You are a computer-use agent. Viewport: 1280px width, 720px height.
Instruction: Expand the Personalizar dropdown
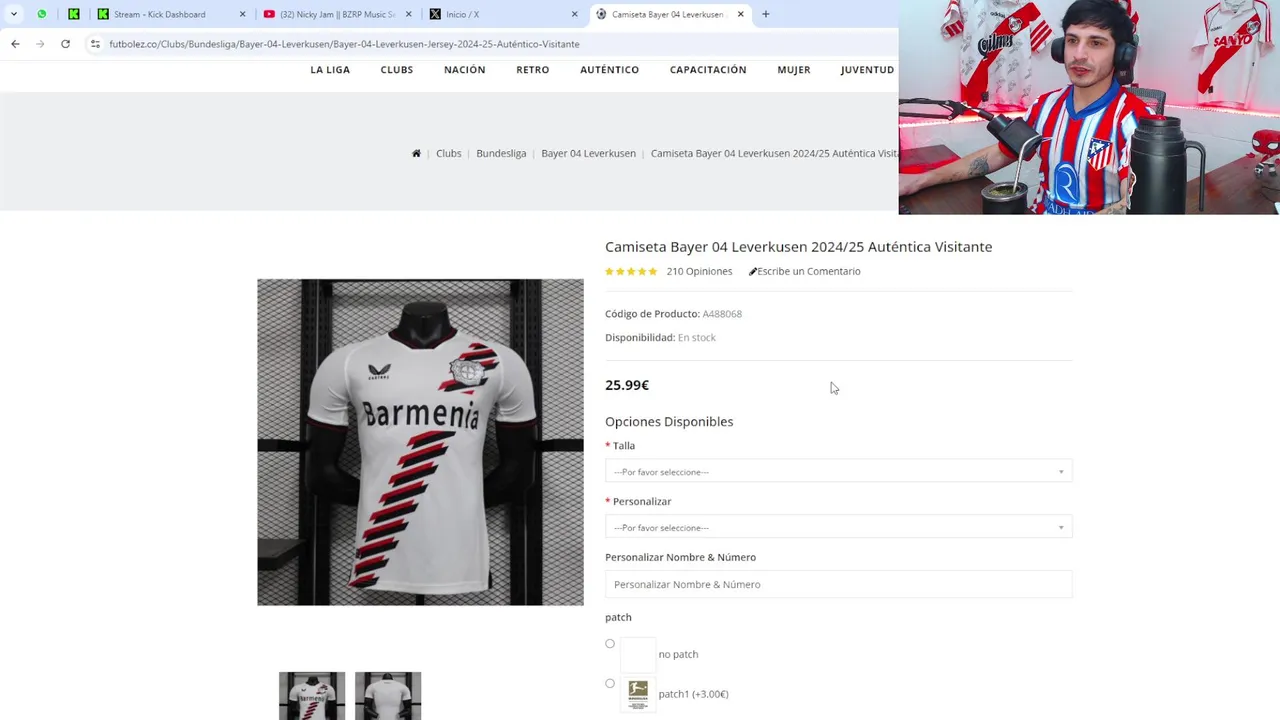coord(838,527)
